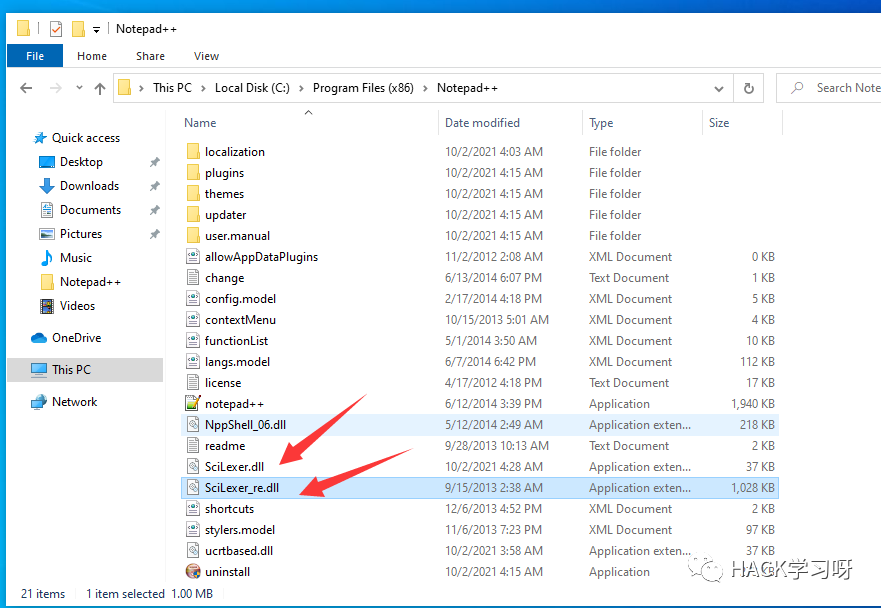
Task: Select the allowAppDataPlugins XML file icon
Action: 193,257
